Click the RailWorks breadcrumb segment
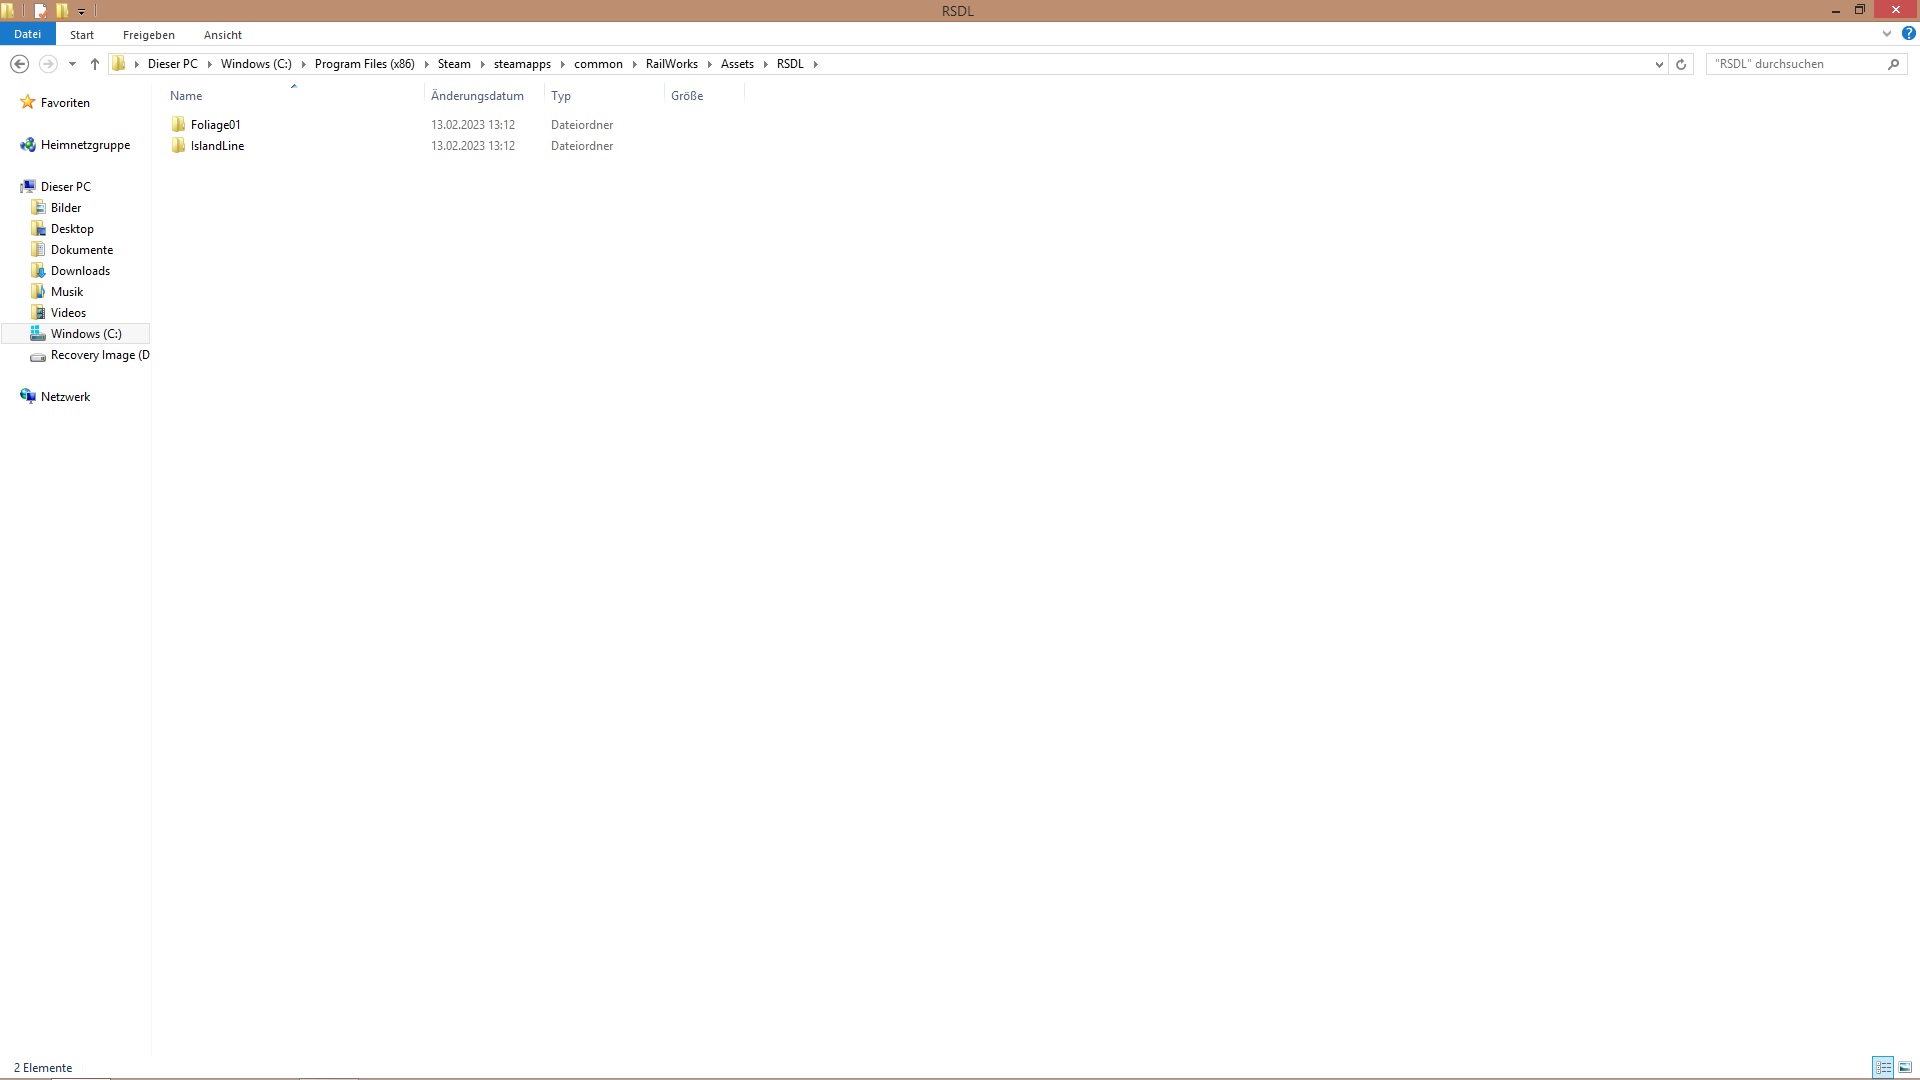1920x1080 pixels. [672, 64]
